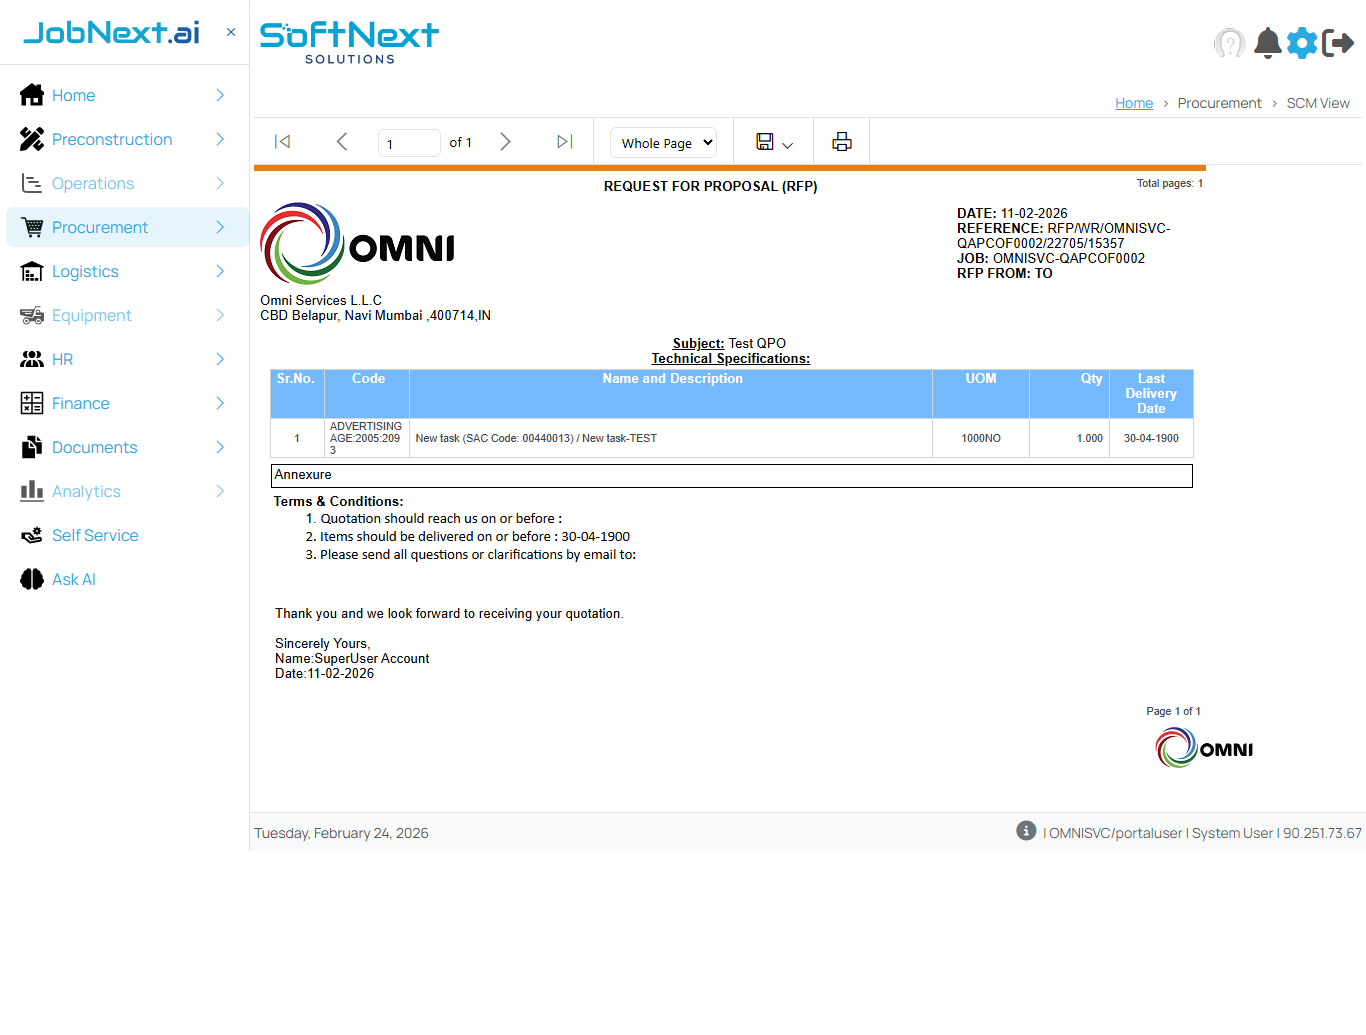Click the help question-mark icon
The height and width of the screenshot is (1035, 1366).
pos(1230,43)
